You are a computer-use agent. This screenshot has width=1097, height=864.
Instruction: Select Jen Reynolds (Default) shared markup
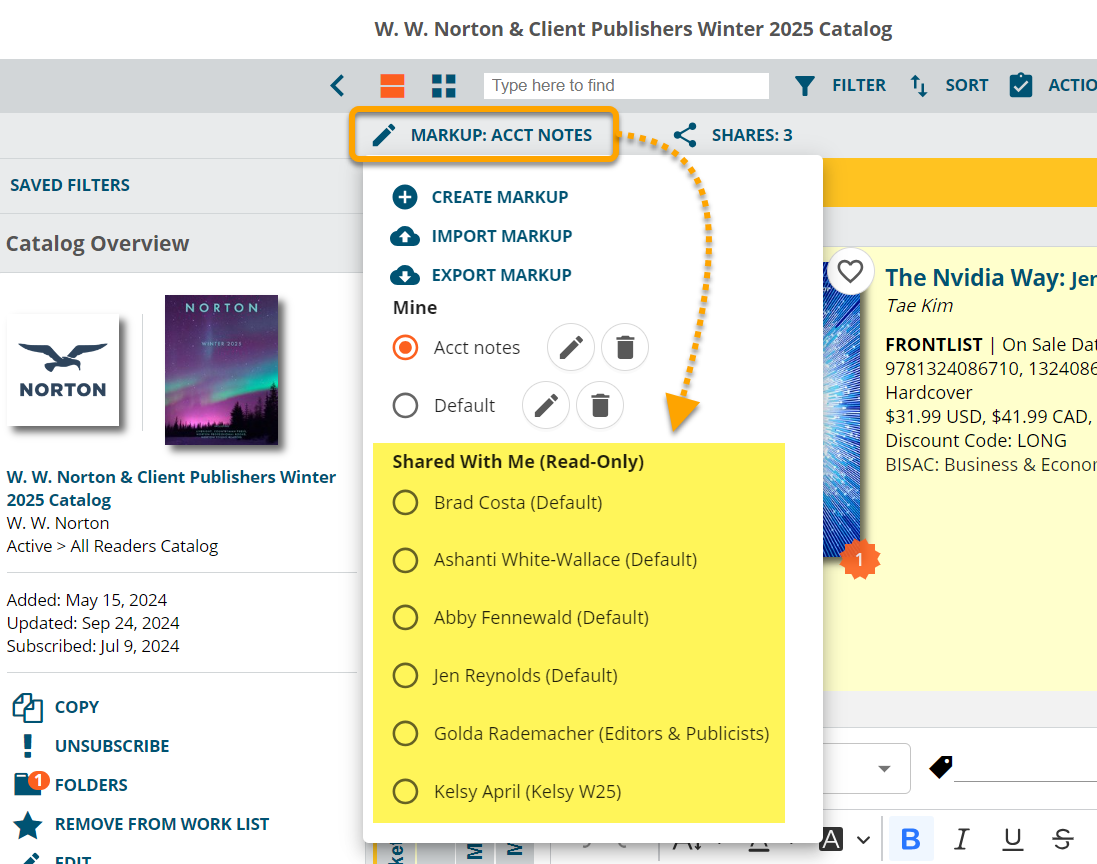405,676
